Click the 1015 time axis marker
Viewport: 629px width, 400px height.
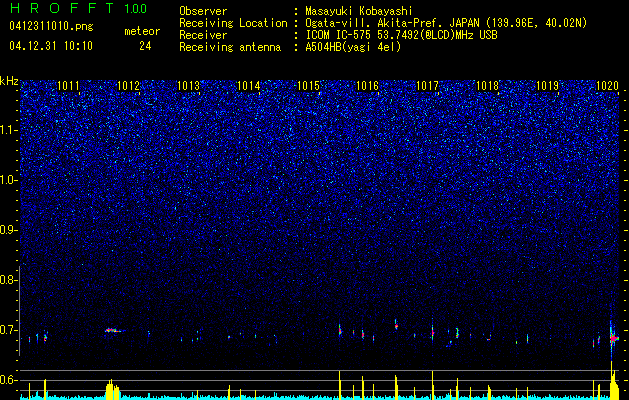[308, 85]
